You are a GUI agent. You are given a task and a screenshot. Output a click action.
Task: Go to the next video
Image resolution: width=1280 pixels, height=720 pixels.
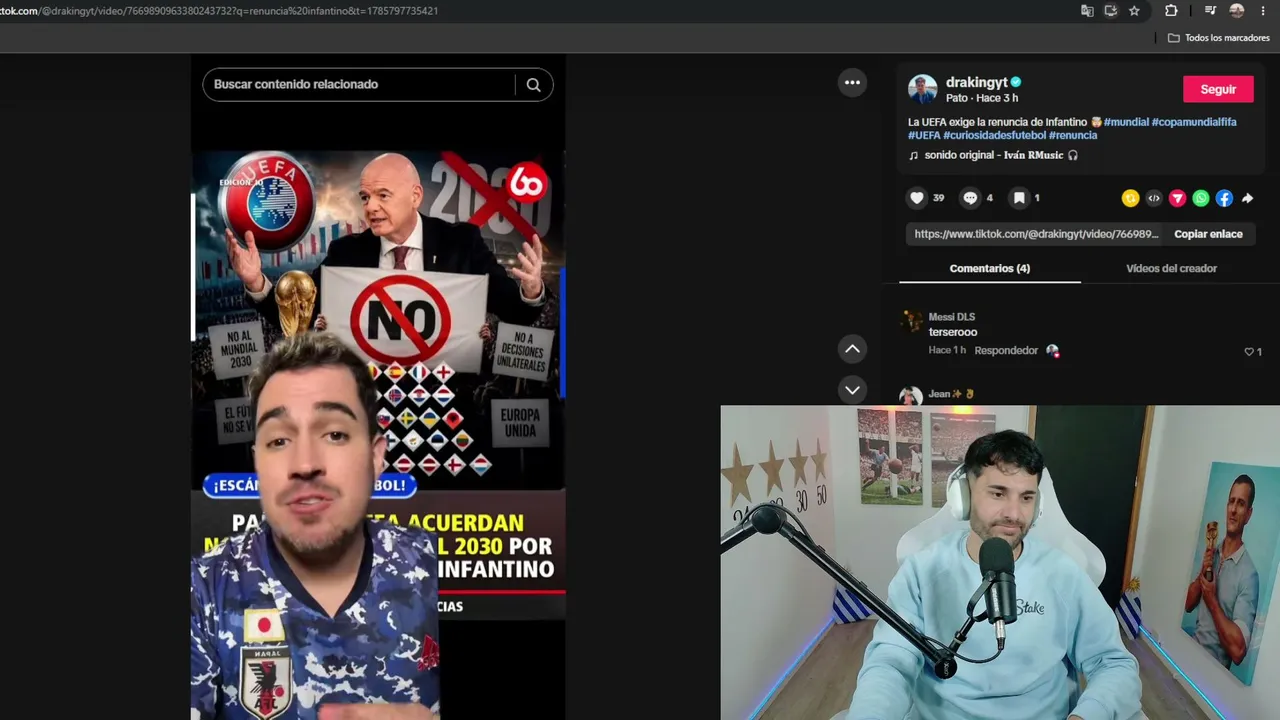point(852,390)
